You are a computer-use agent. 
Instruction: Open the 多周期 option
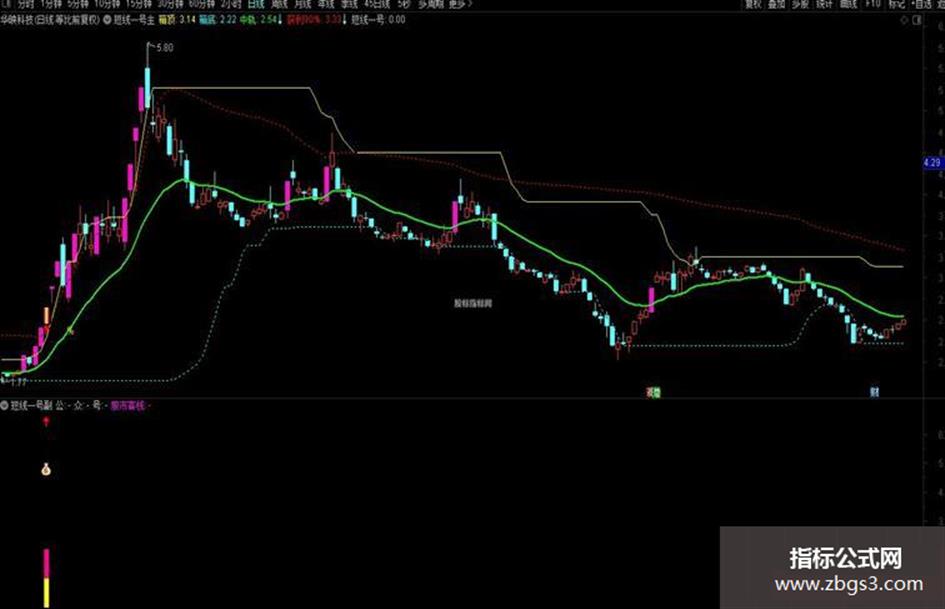[430, 4]
